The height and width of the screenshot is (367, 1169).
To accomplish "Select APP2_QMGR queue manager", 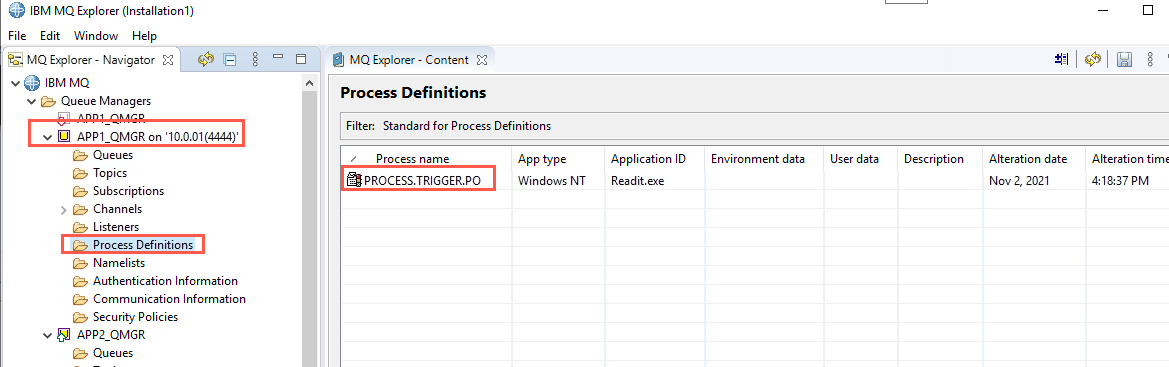I will [x=111, y=334].
